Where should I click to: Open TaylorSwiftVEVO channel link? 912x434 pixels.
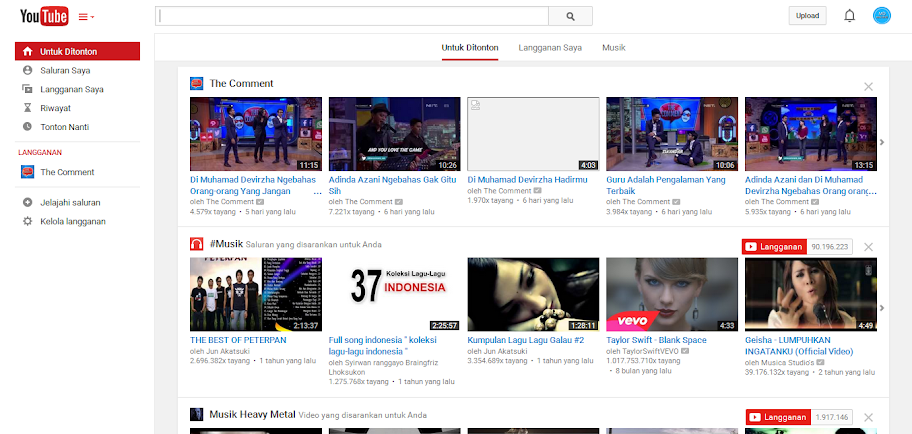[650, 351]
